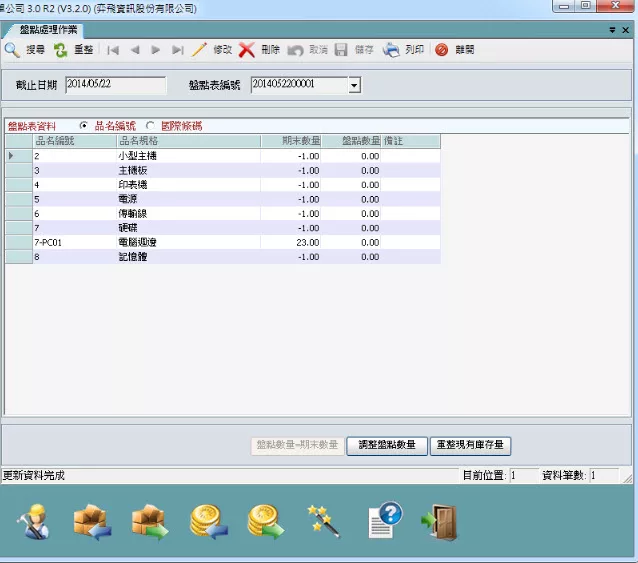Select the 國際條碼 radio button

pos(151,126)
